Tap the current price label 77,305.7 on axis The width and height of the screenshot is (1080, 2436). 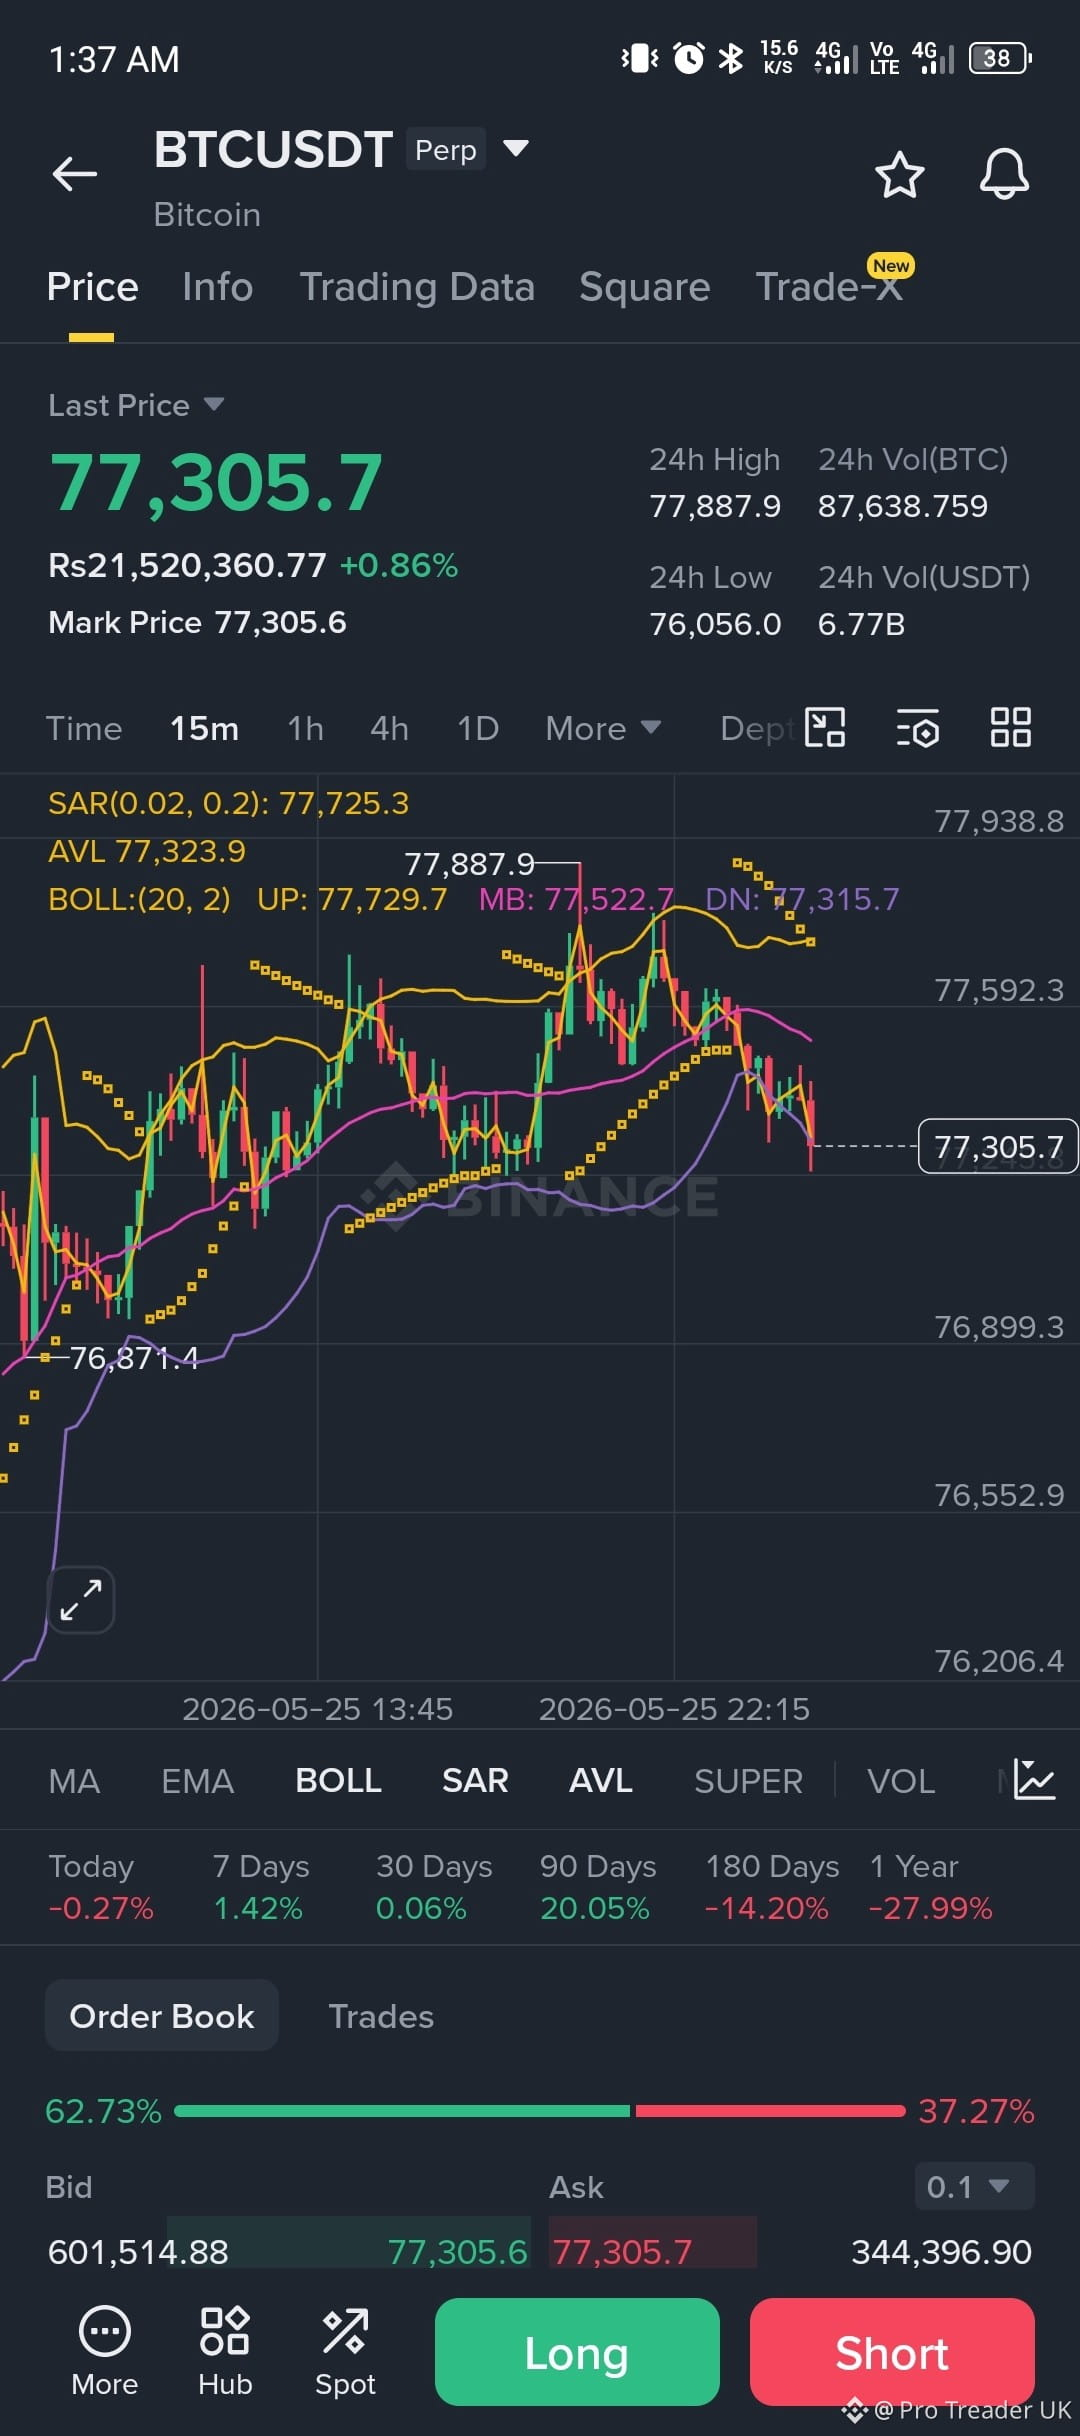[998, 1147]
